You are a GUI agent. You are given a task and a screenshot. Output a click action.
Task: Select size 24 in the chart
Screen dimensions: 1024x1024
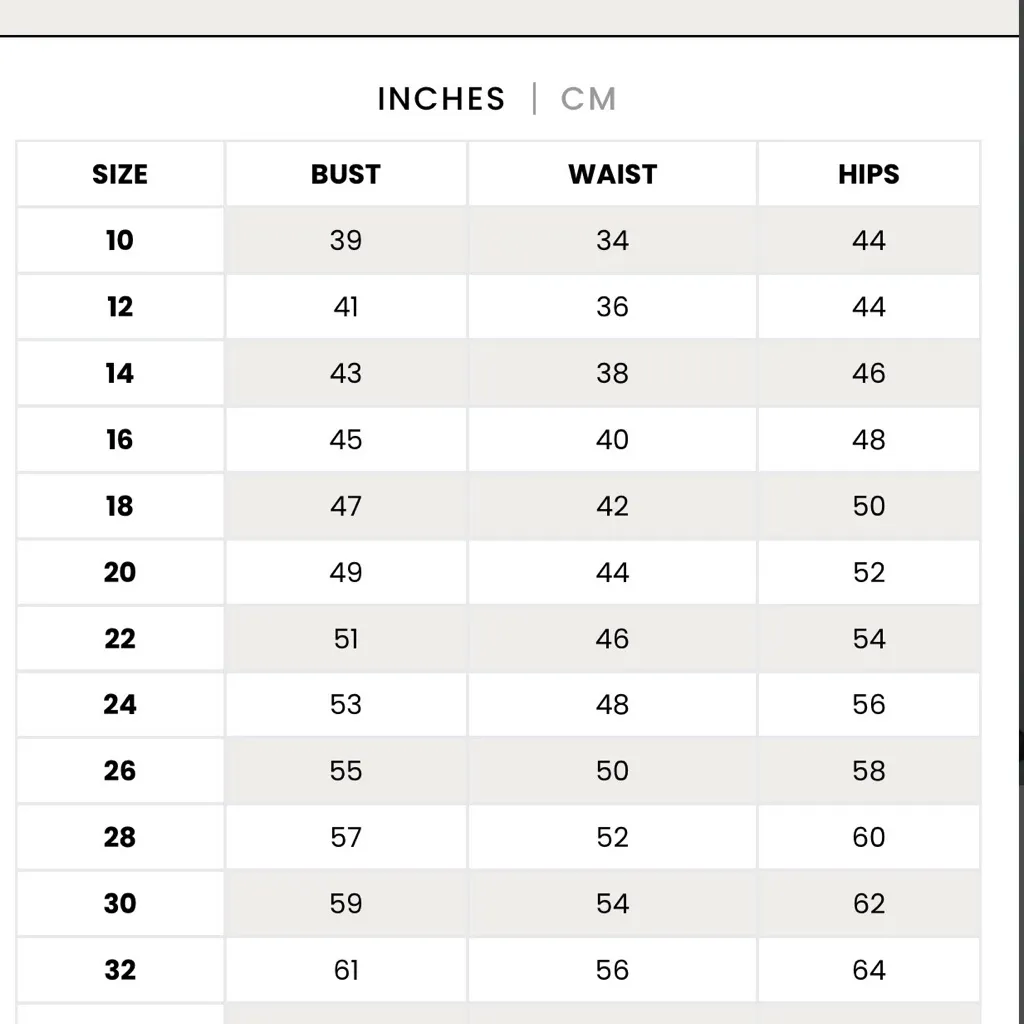[120, 705]
